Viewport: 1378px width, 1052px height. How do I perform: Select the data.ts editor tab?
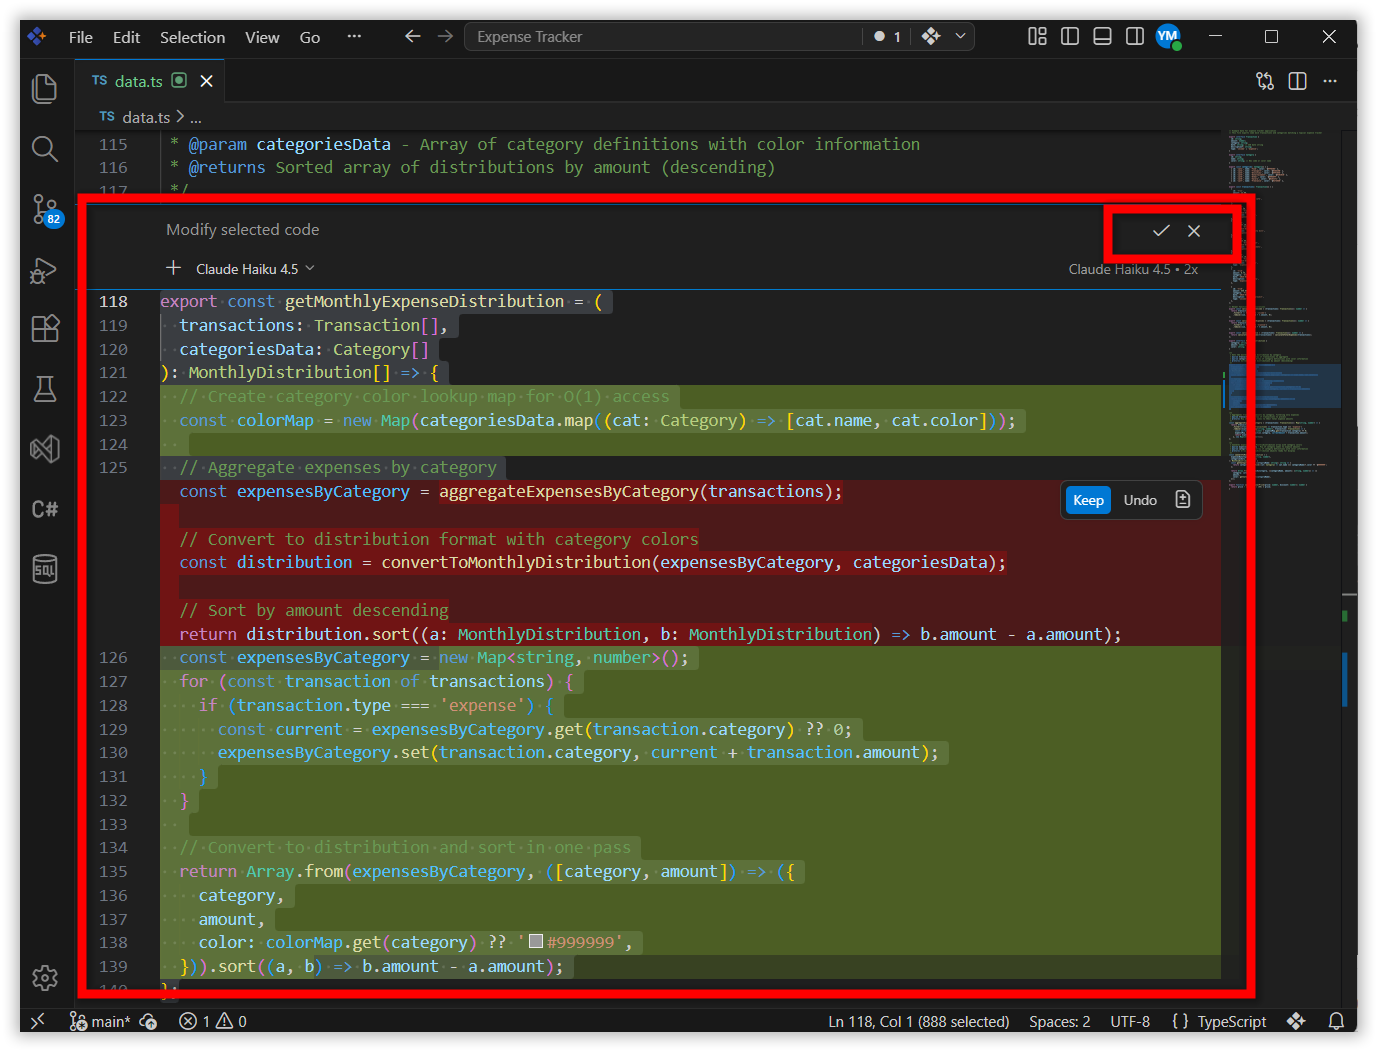[x=150, y=81]
